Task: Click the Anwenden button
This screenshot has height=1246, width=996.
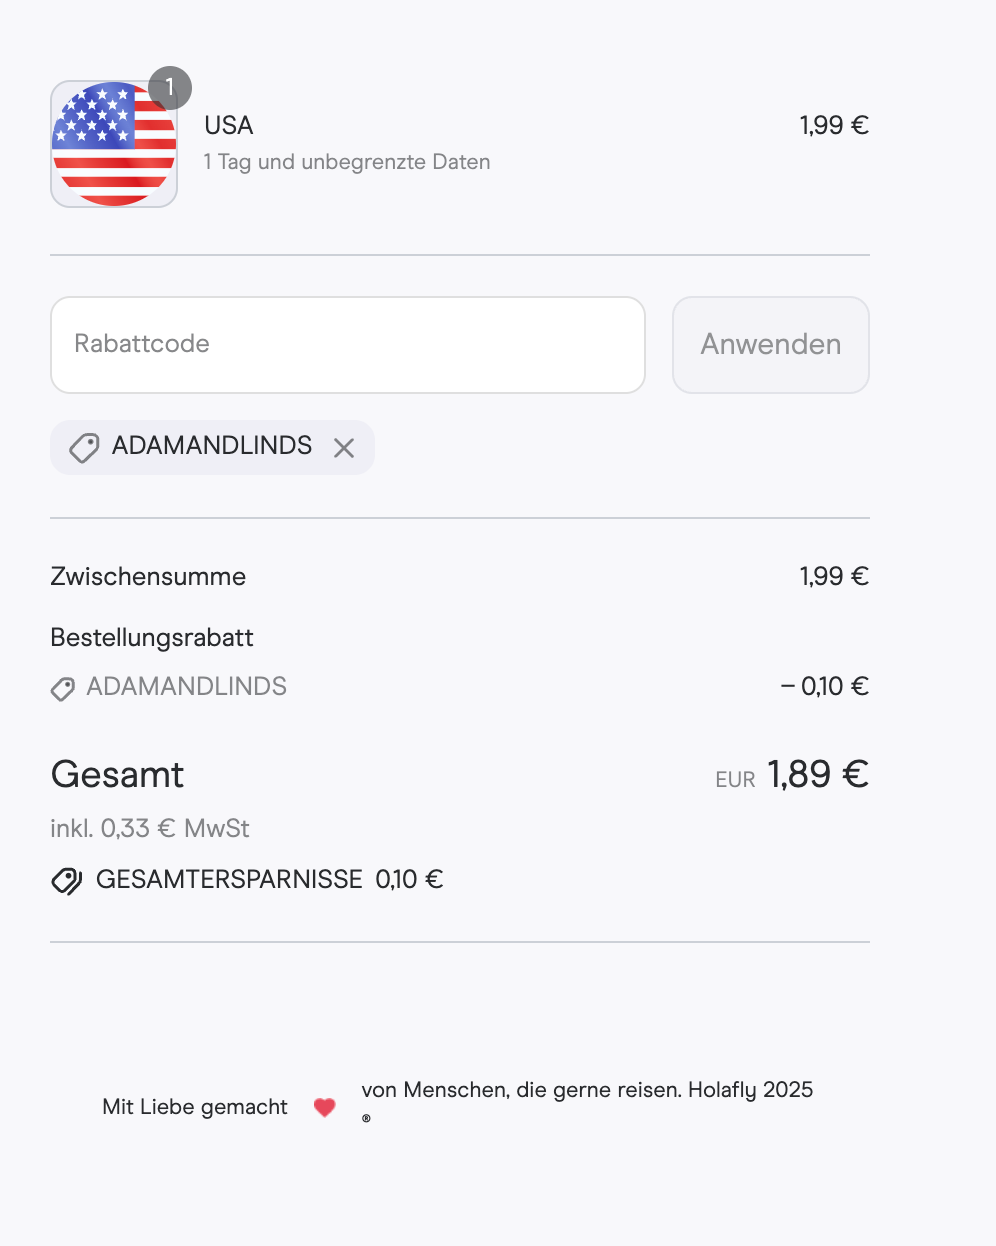Action: (771, 345)
